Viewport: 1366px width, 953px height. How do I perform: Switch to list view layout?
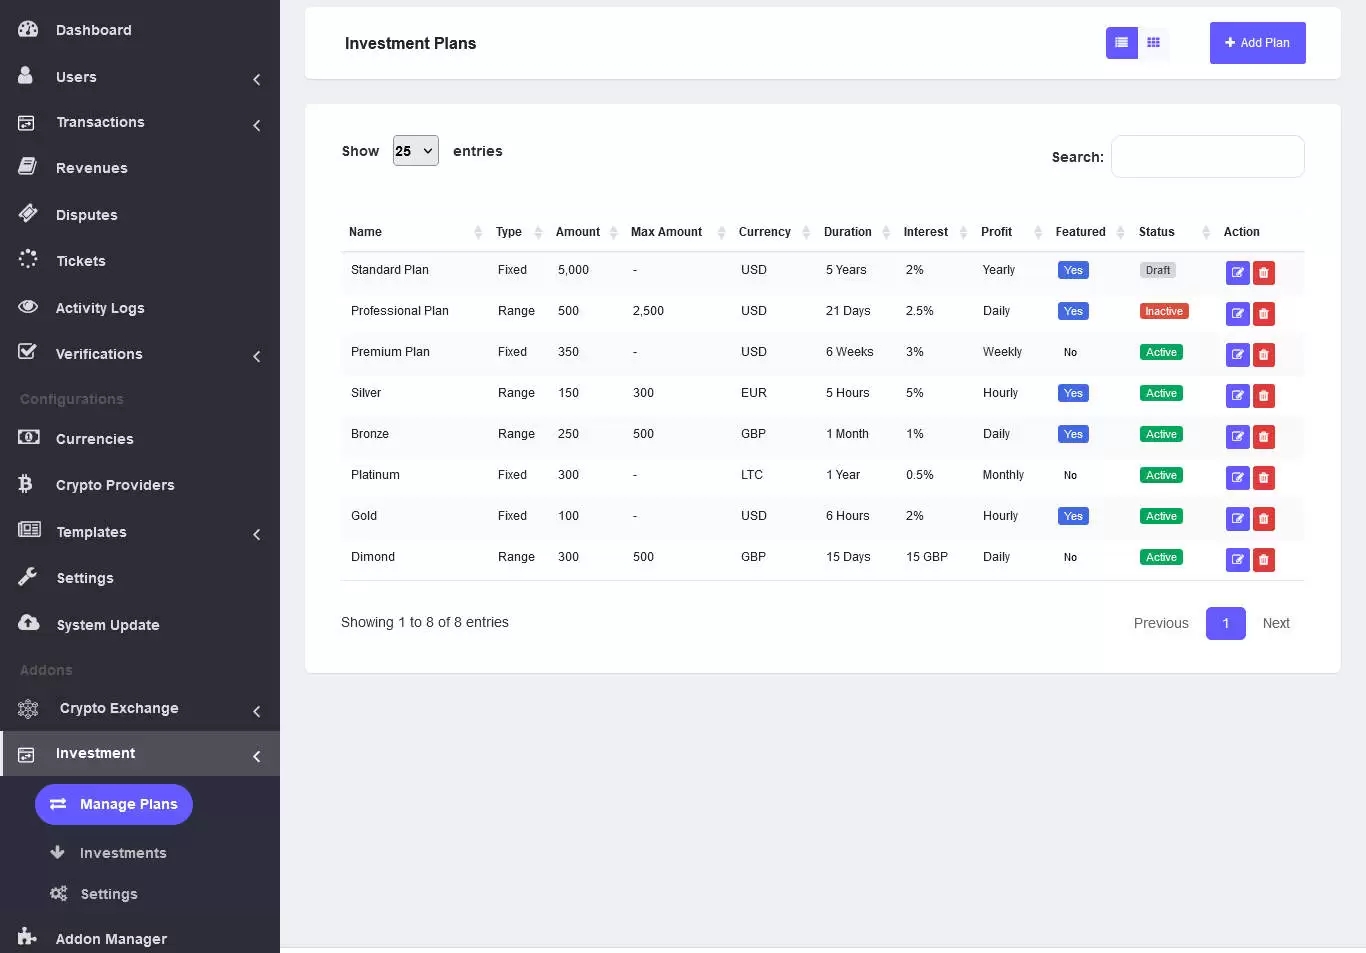coord(1121,43)
